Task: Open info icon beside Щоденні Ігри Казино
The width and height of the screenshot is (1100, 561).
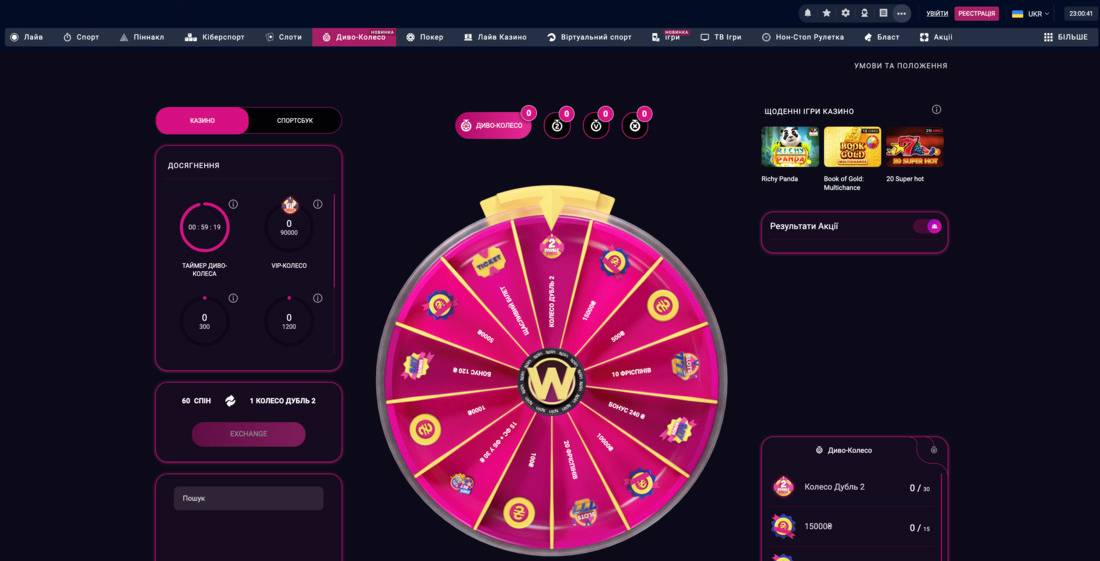Action: tap(936, 109)
